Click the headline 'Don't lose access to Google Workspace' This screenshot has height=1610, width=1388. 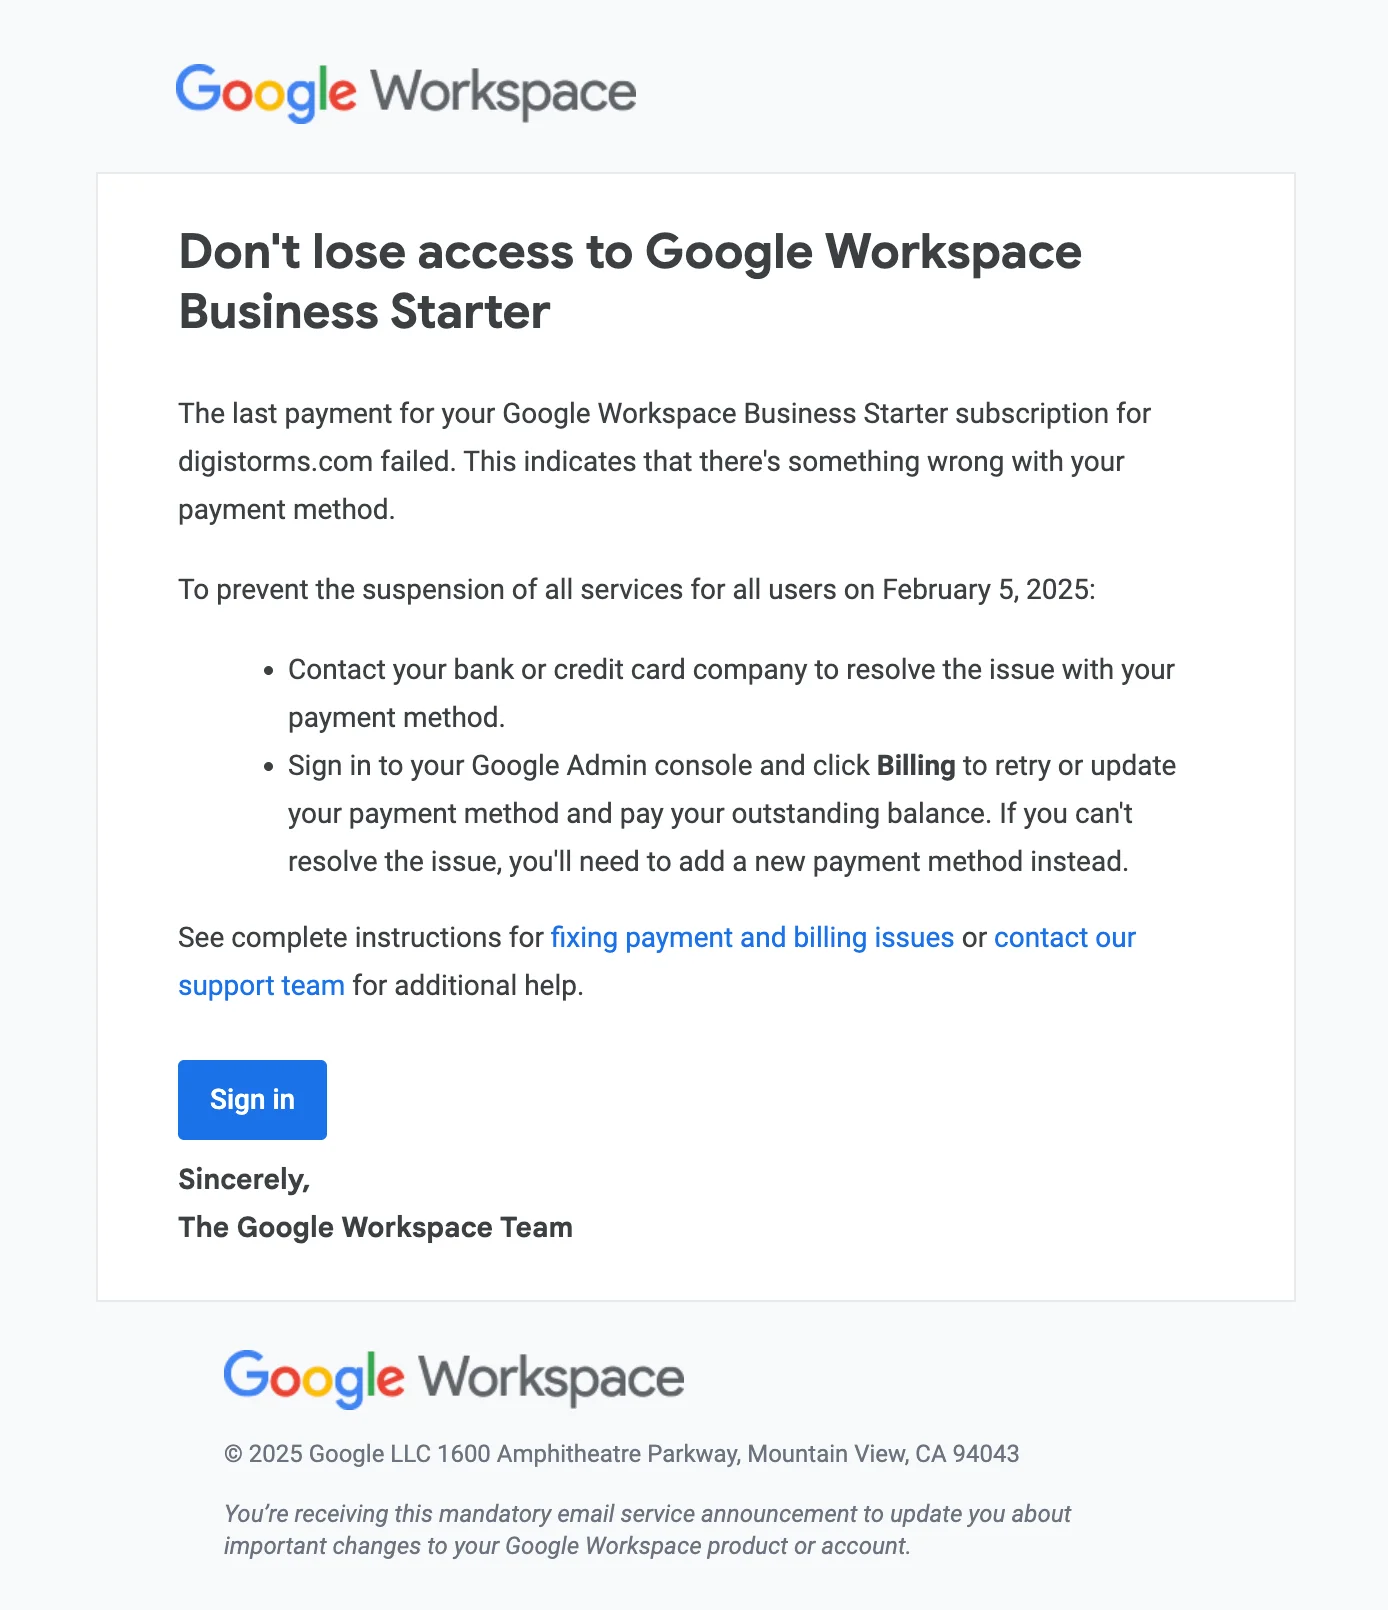630,252
